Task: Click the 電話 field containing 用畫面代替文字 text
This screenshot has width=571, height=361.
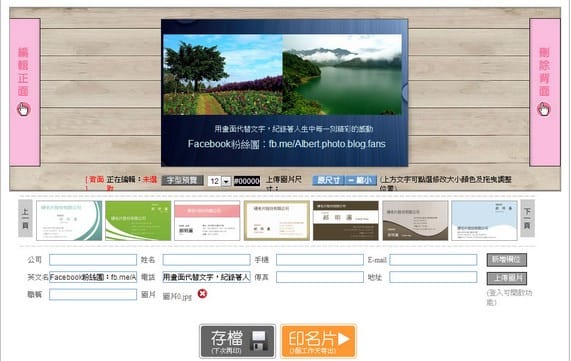Action: coord(206,277)
